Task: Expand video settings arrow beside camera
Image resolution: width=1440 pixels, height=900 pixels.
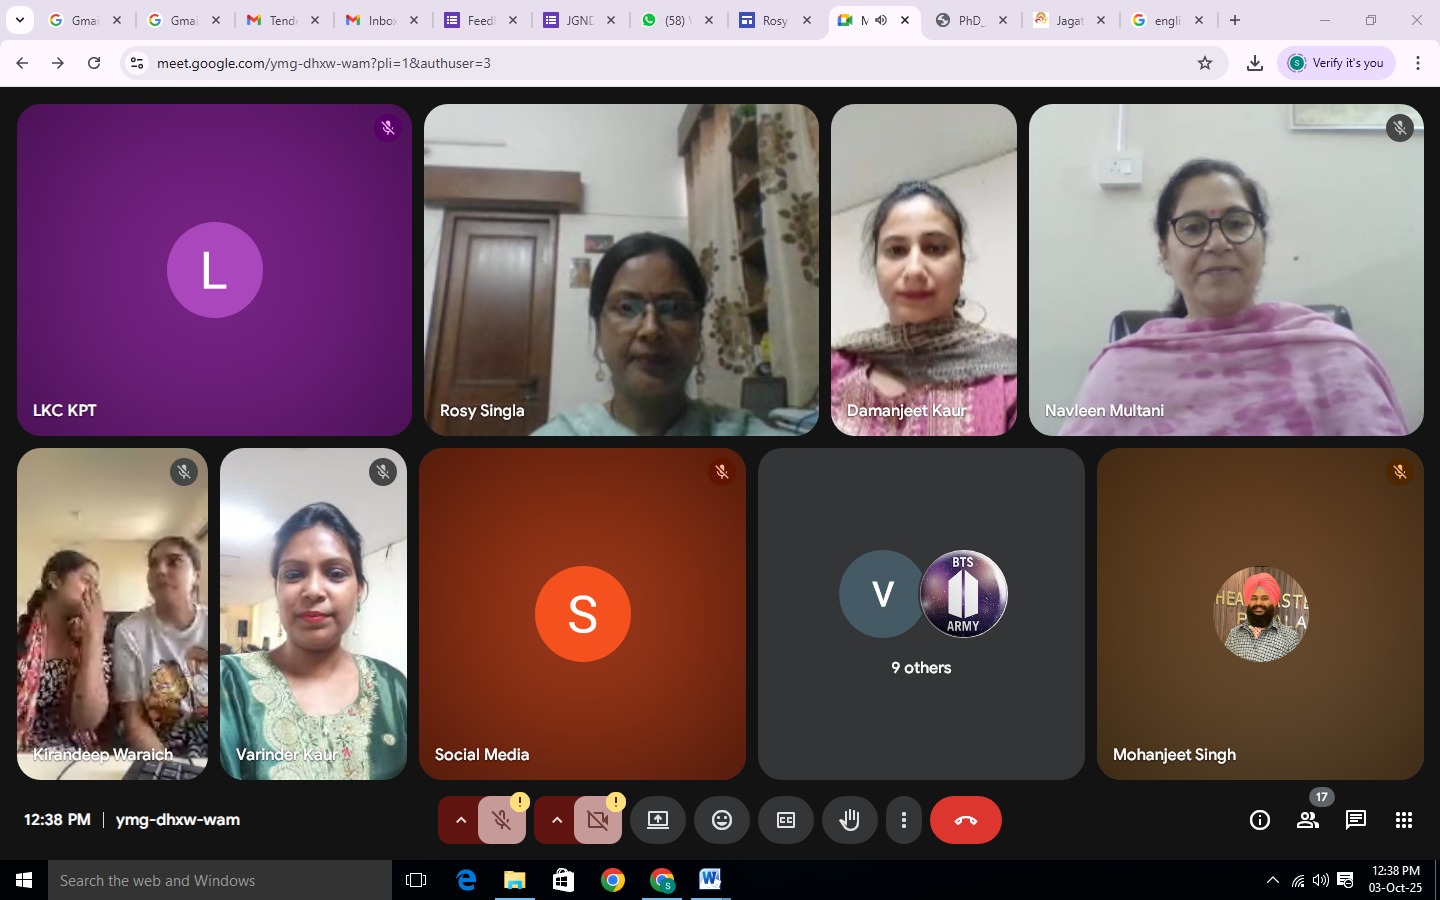Action: [x=556, y=820]
